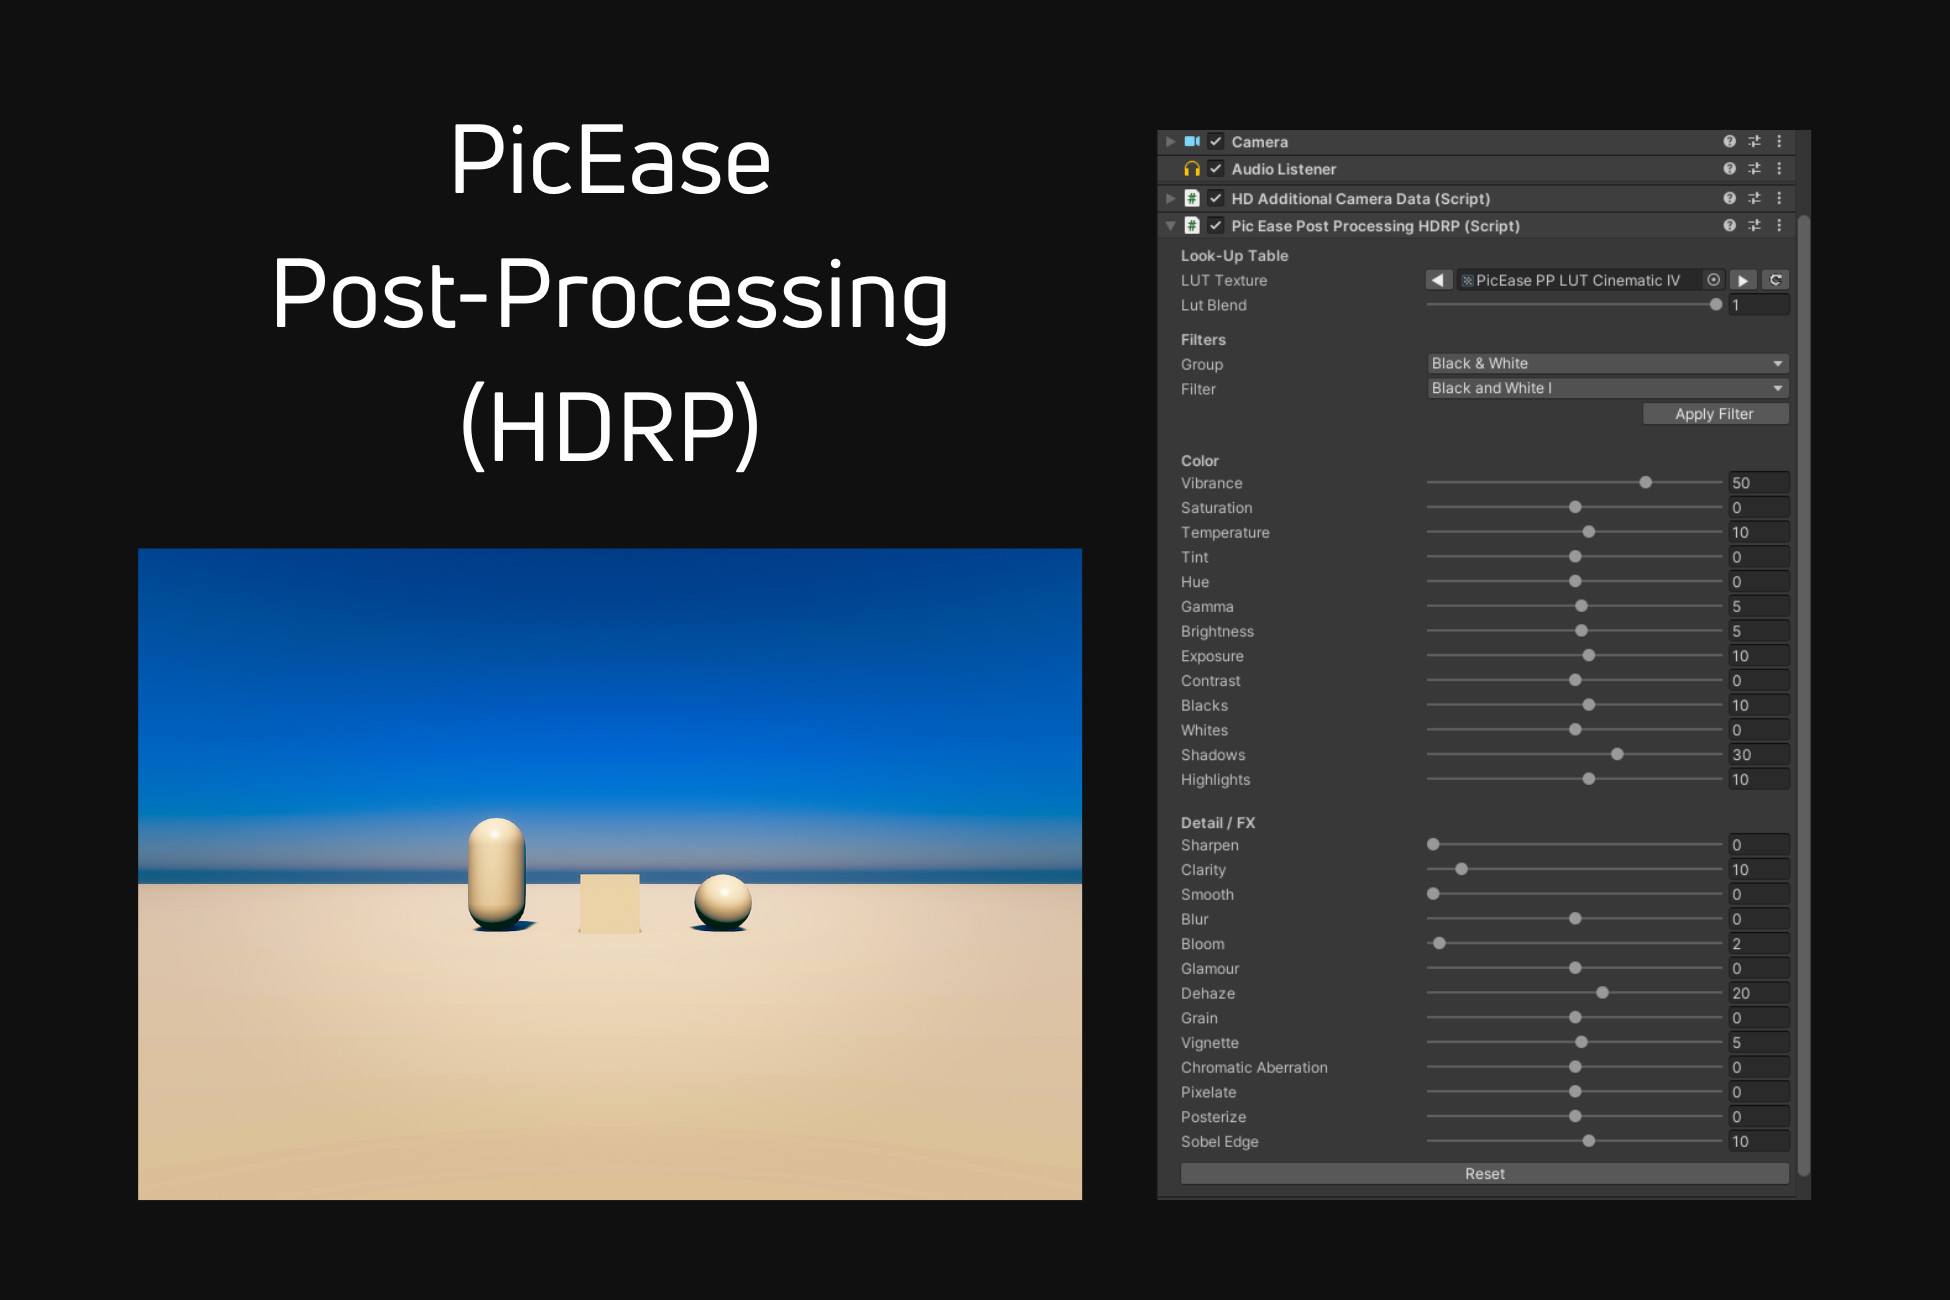Collapse the Pic Ease Post Processing HDRP component
Screen dimensions: 1950x1300
[x=1170, y=226]
